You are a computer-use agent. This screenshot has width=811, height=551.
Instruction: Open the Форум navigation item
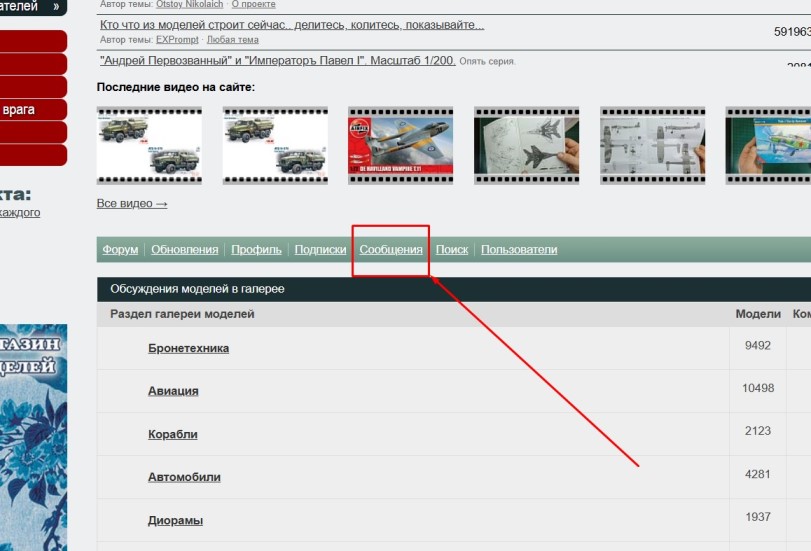[x=120, y=250]
